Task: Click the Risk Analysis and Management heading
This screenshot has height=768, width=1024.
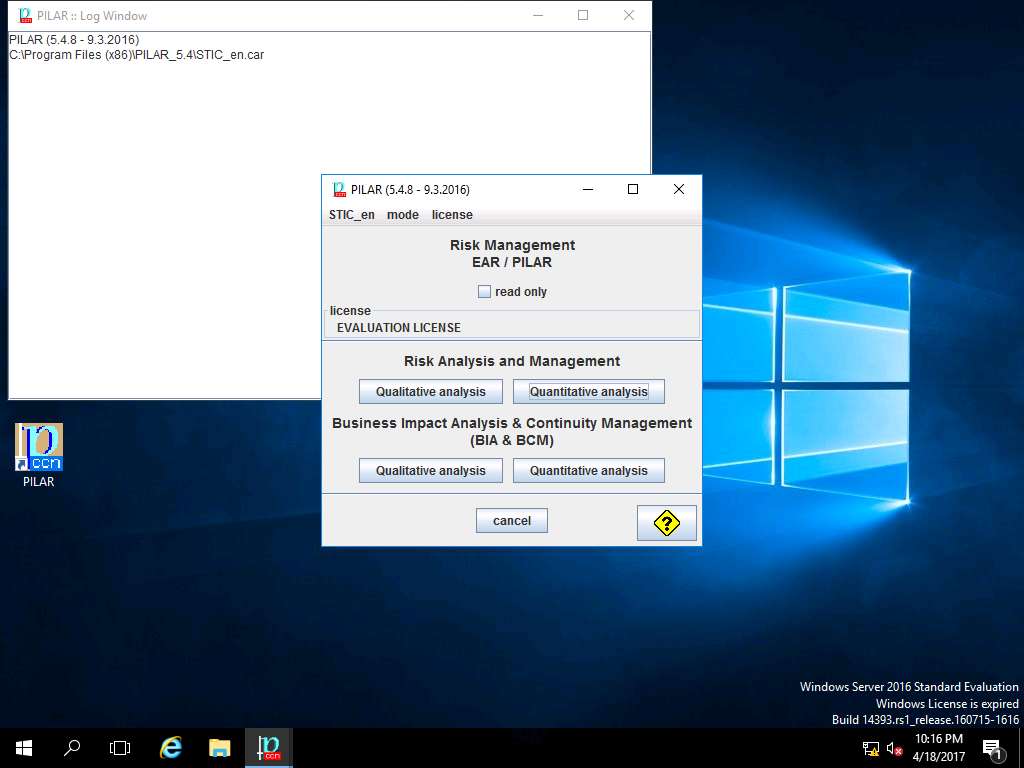Action: click(512, 361)
